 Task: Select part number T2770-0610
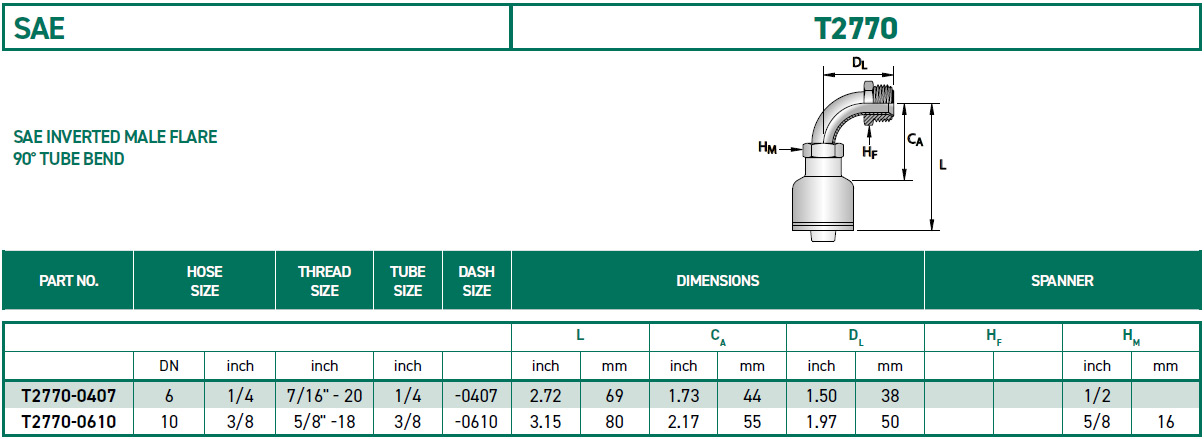pos(68,422)
